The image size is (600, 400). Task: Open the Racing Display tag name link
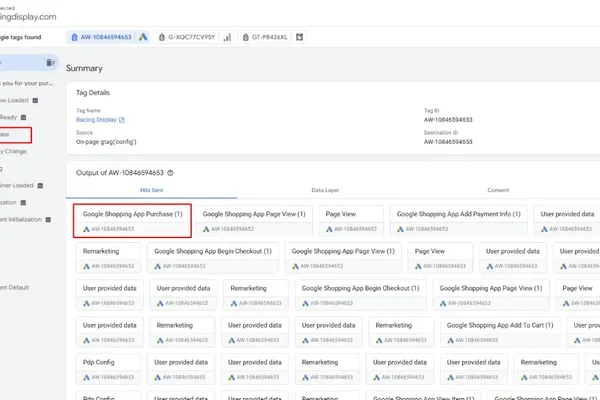point(96,120)
